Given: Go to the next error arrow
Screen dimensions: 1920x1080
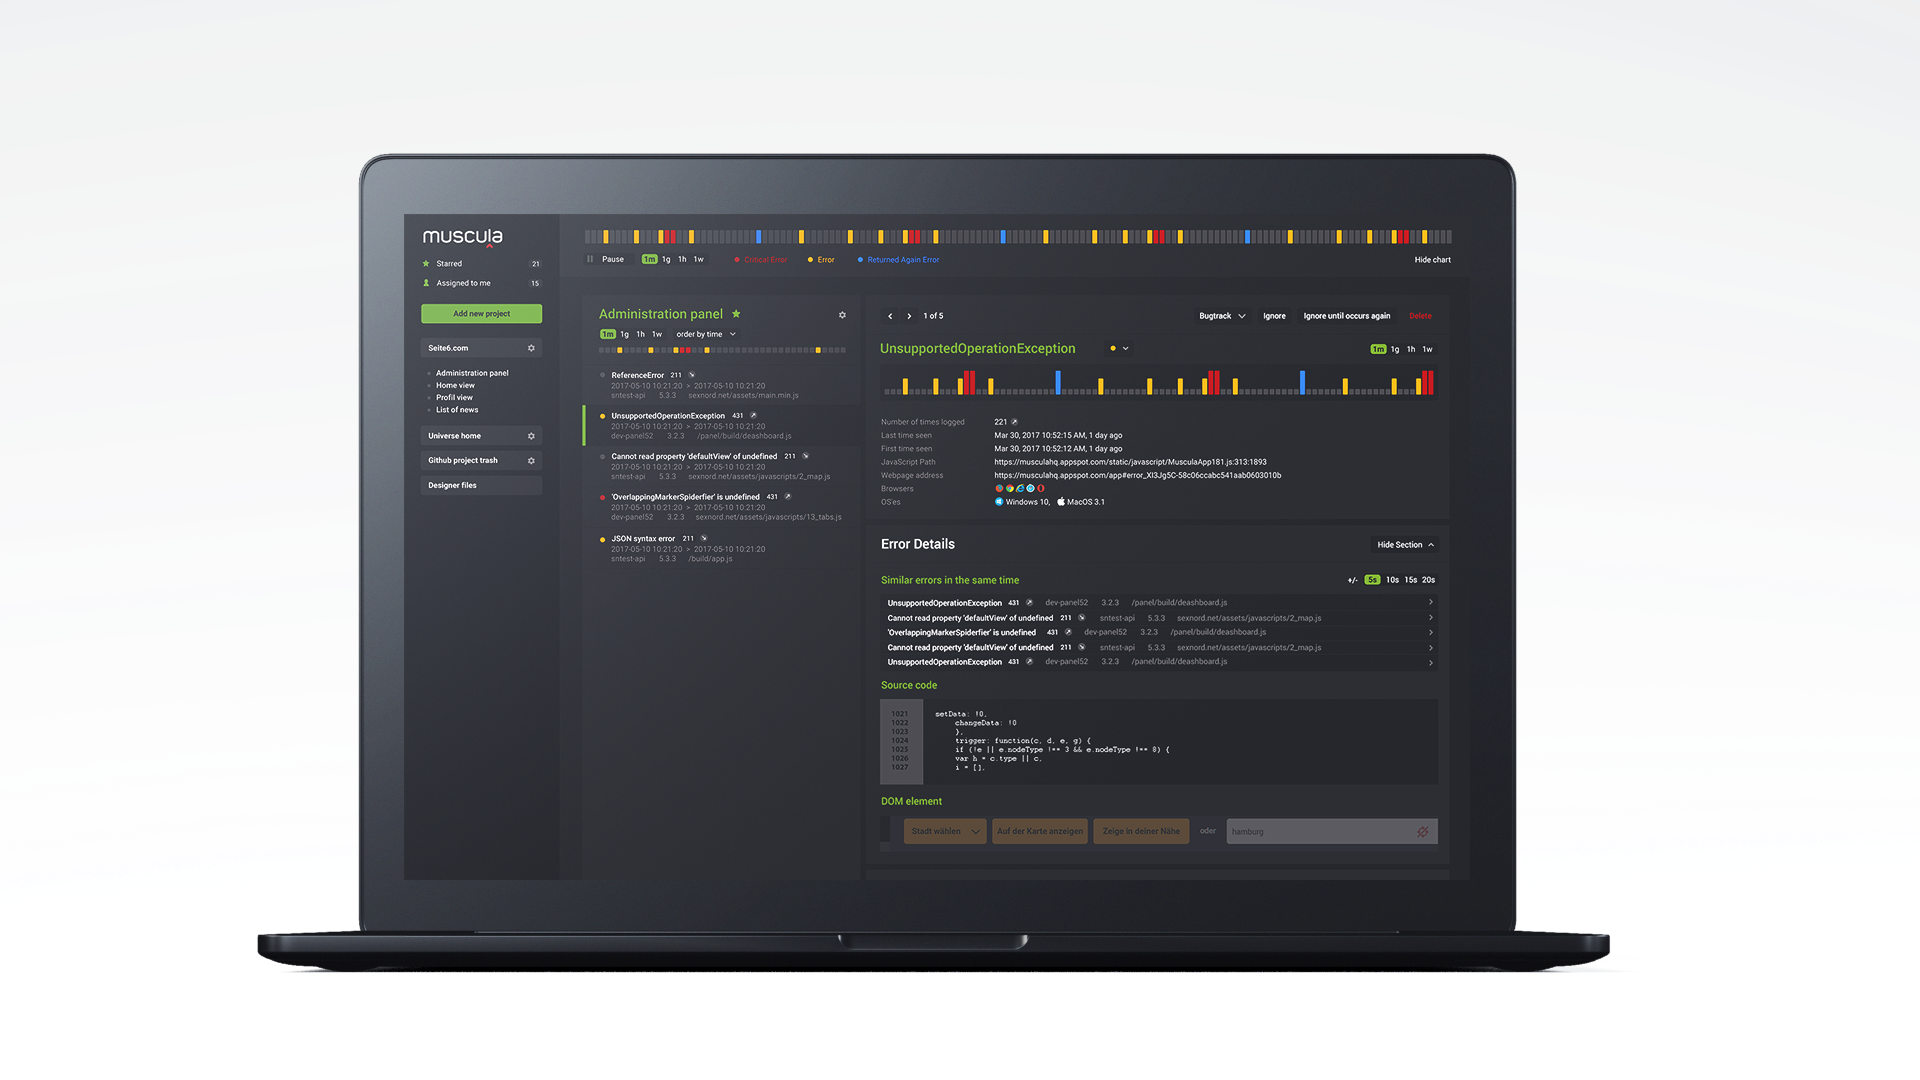Looking at the screenshot, I should pyautogui.click(x=909, y=316).
